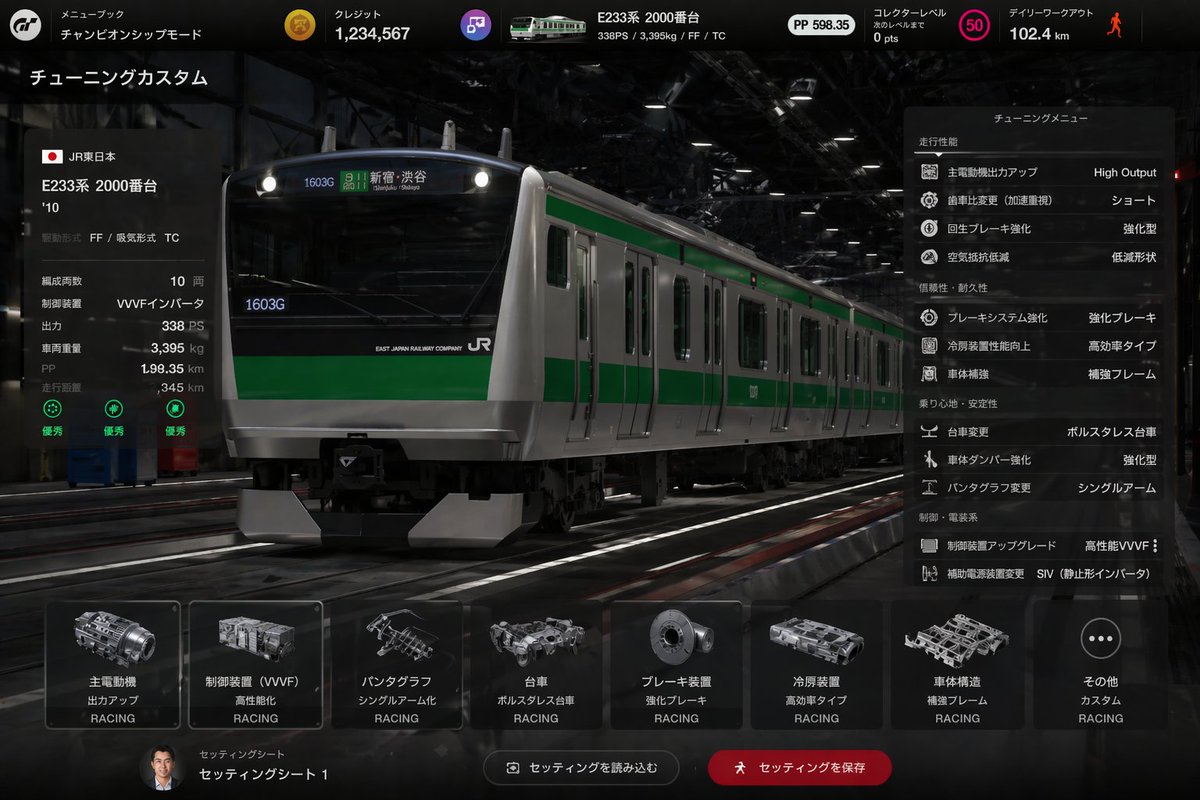Viewport: 1200px width, 800px height.
Task: Change the High Output value
Action: (x=1125, y=172)
